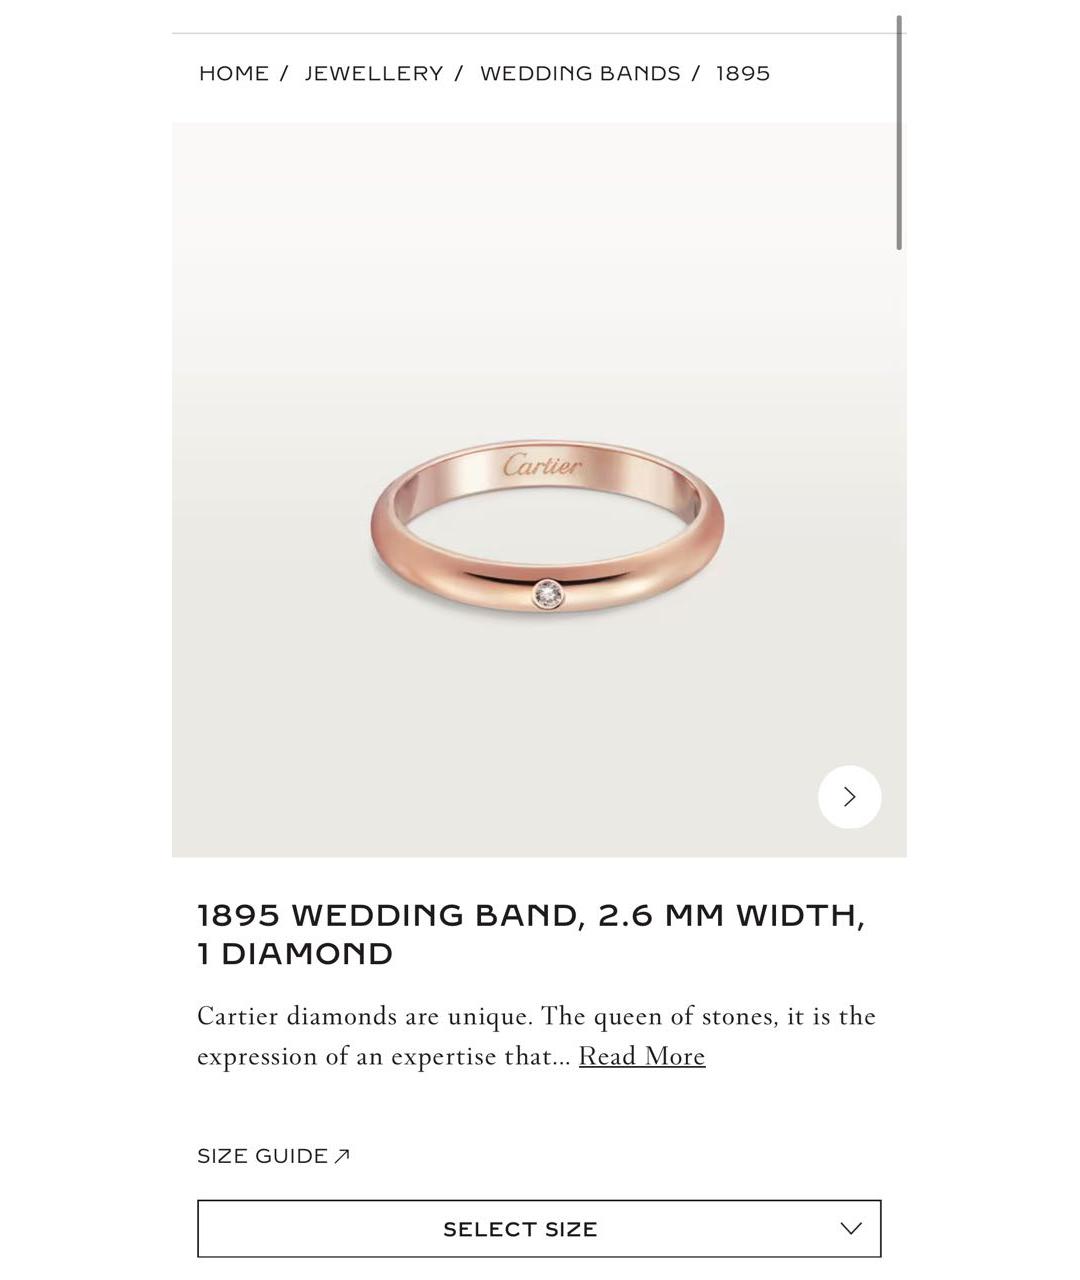Open JEWELLERY breadcrumb link
1080x1280 pixels.
point(374,73)
